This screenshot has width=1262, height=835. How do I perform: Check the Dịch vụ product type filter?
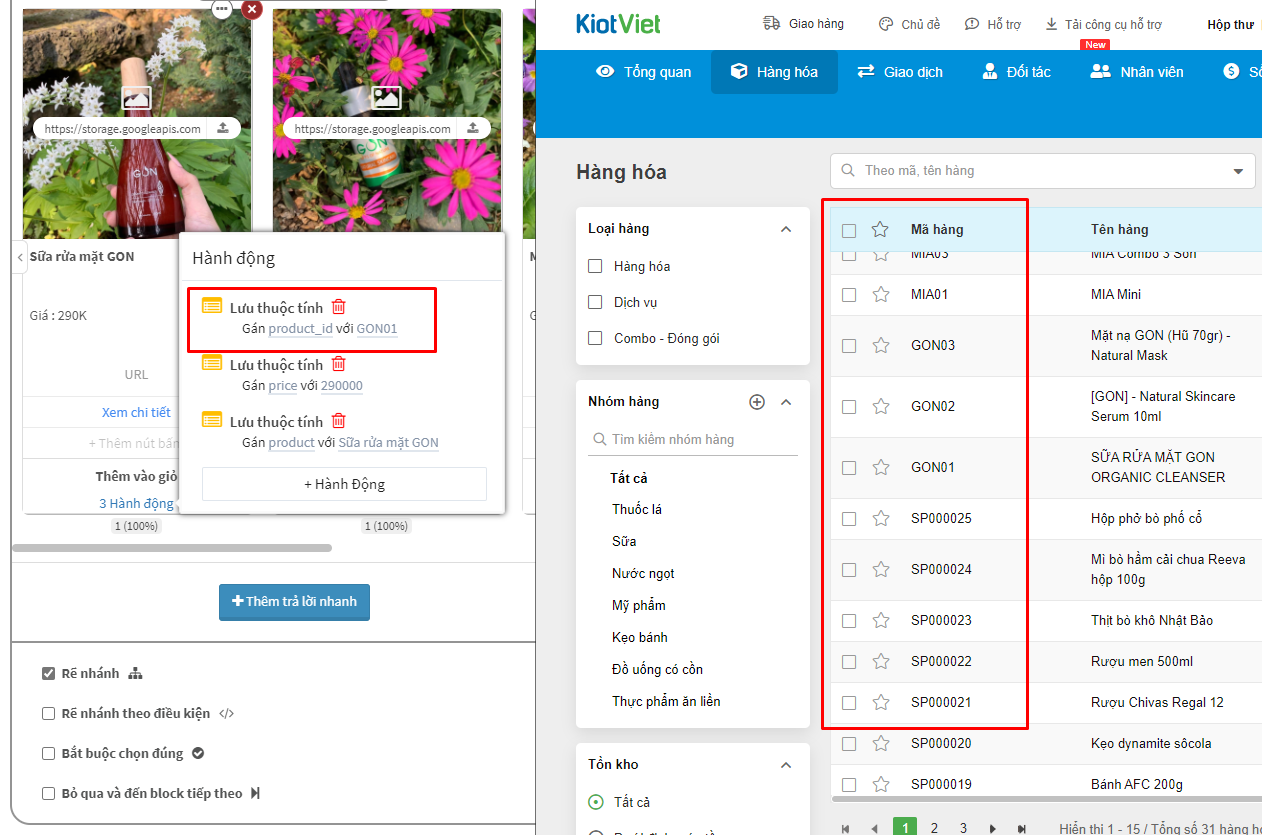click(595, 302)
